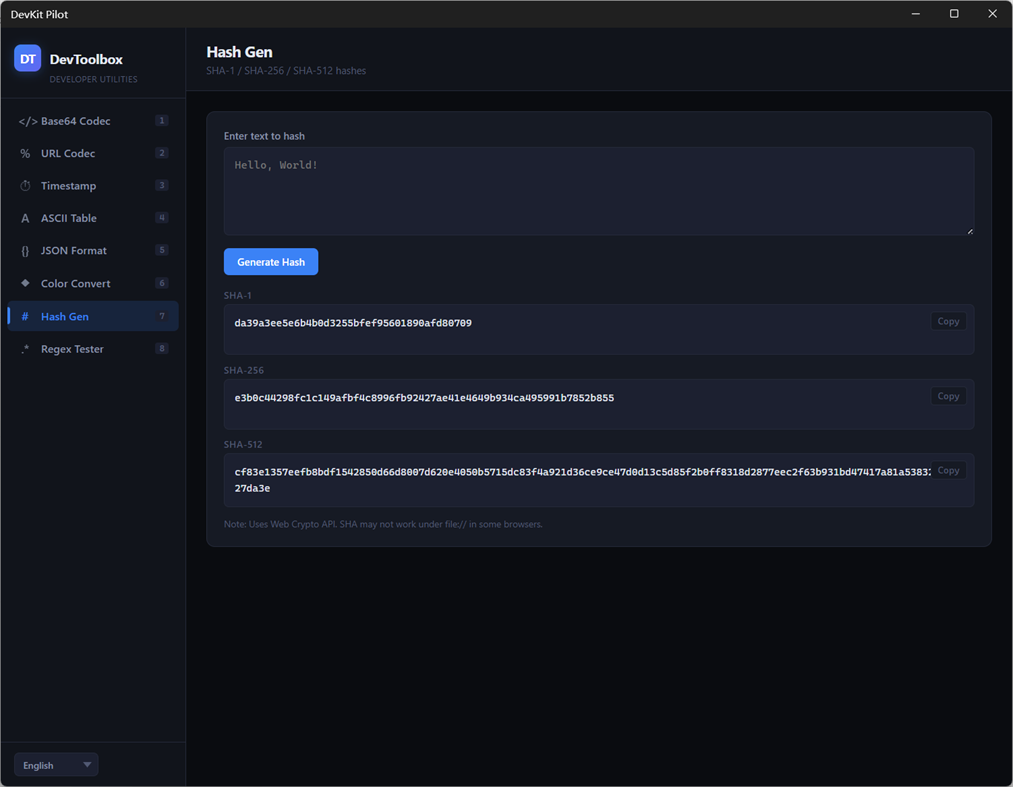This screenshot has width=1013, height=787.
Task: Click the Enter text to hash label
Action: (264, 136)
